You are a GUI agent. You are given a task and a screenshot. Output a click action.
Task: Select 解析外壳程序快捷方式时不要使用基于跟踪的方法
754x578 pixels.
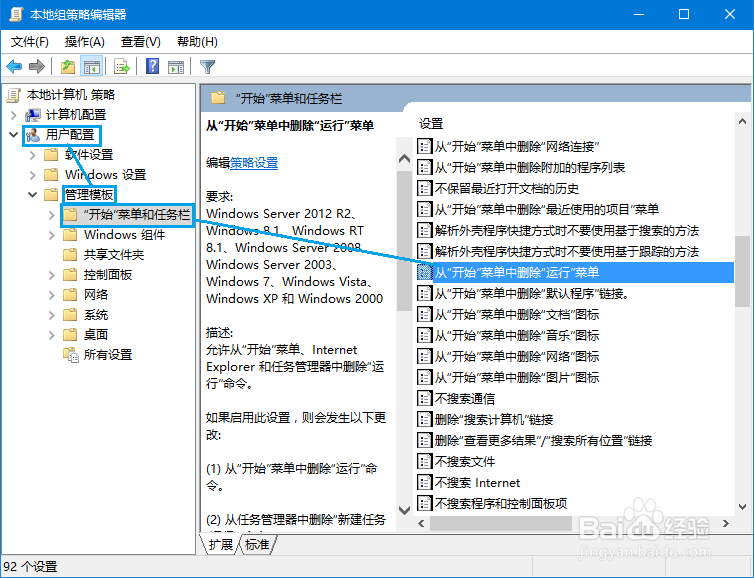click(x=567, y=251)
